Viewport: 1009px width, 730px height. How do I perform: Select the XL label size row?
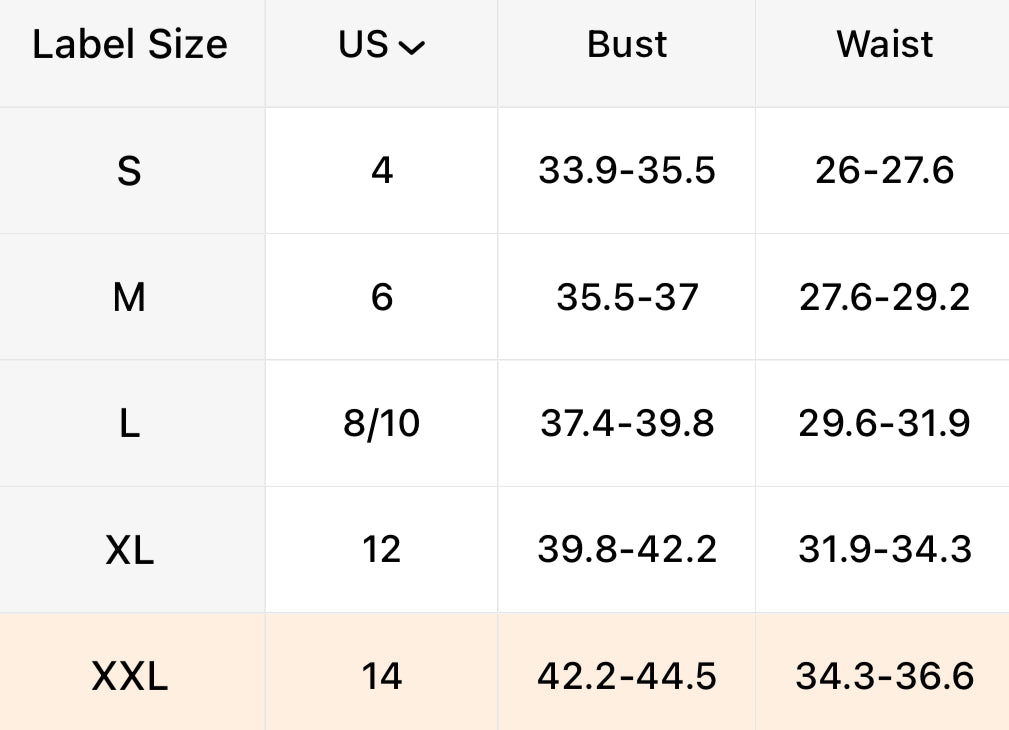click(x=129, y=550)
